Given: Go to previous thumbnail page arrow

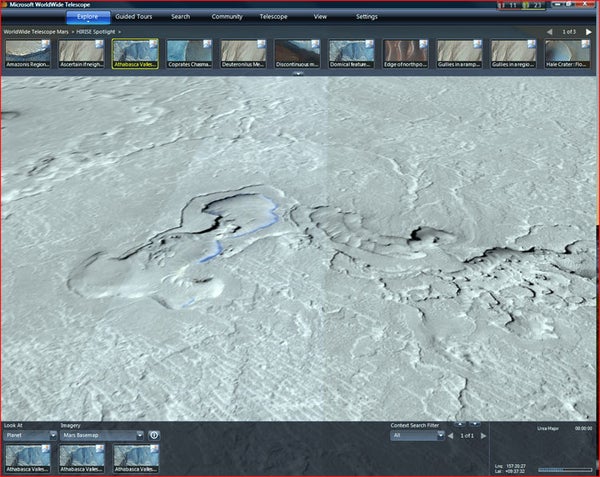Looking at the screenshot, I should point(549,33).
